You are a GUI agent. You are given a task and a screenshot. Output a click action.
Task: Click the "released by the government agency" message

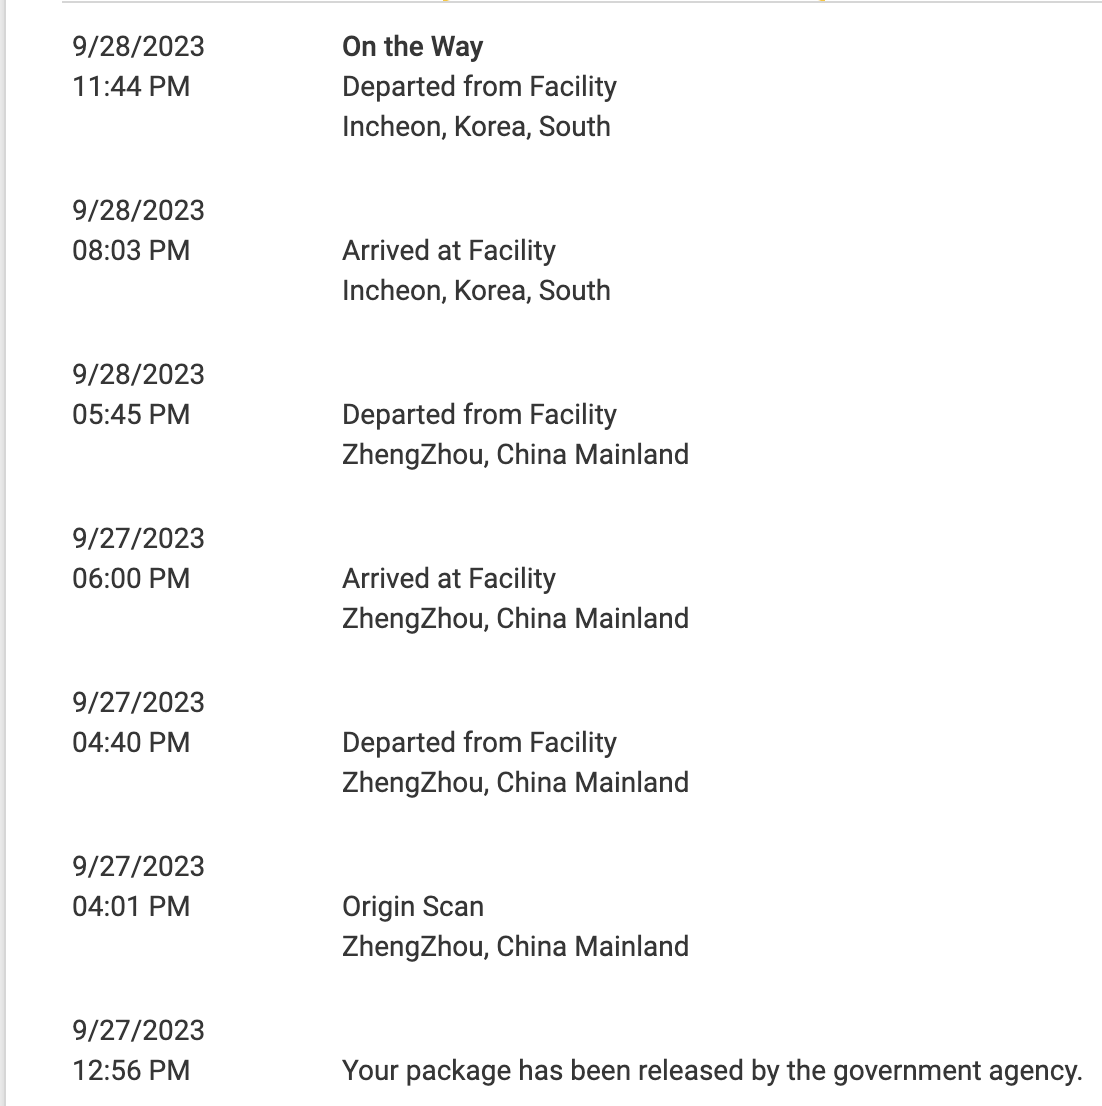coord(712,1071)
